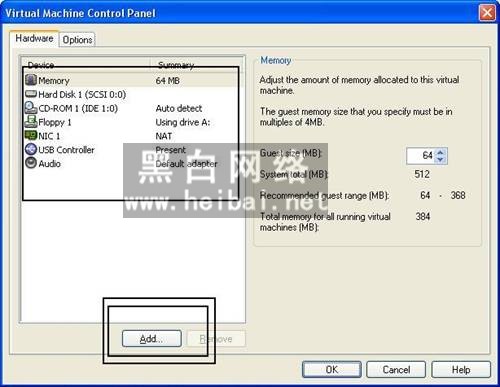Close the Virtual Machine Control Panel window
The width and height of the screenshot is (500, 387).
click(x=487, y=13)
